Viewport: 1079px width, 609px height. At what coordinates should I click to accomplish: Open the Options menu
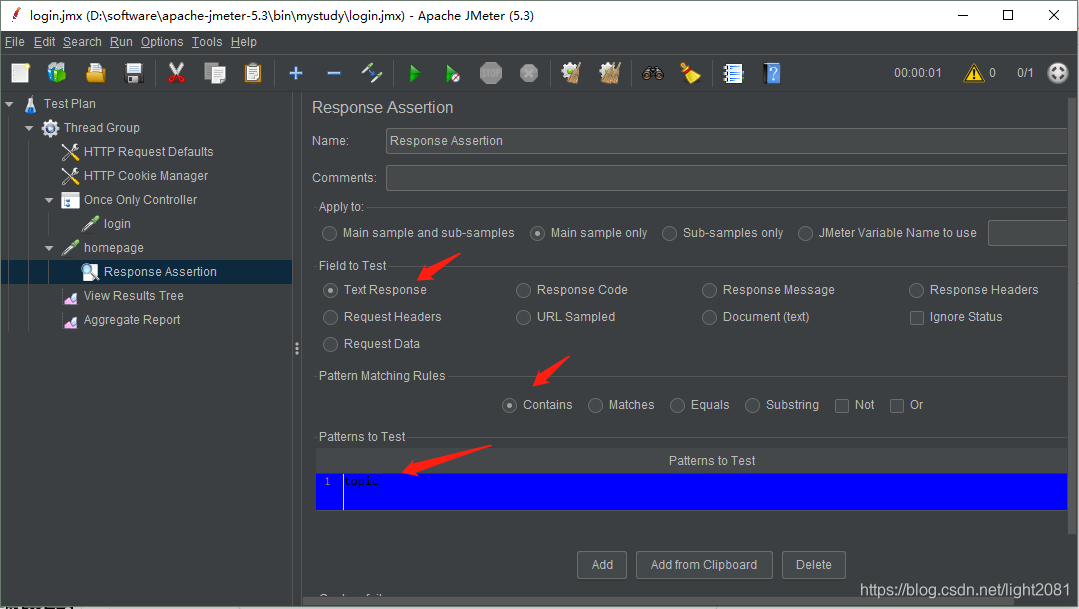[x=162, y=42]
